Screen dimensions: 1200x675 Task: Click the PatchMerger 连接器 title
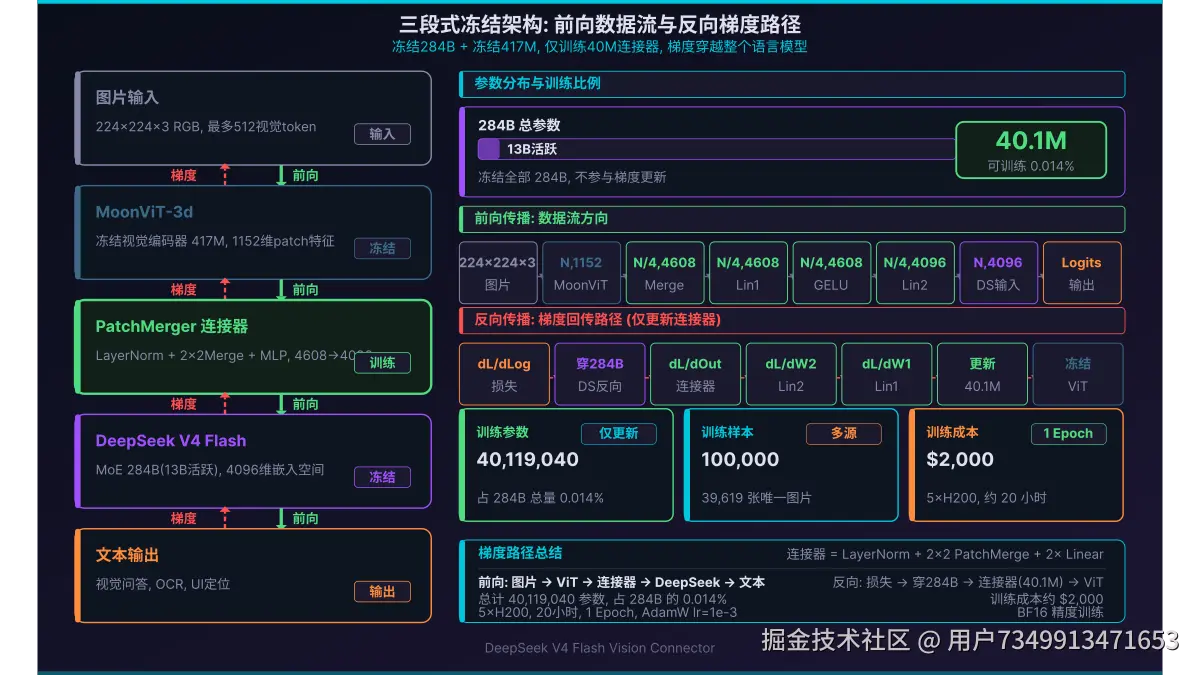click(172, 326)
